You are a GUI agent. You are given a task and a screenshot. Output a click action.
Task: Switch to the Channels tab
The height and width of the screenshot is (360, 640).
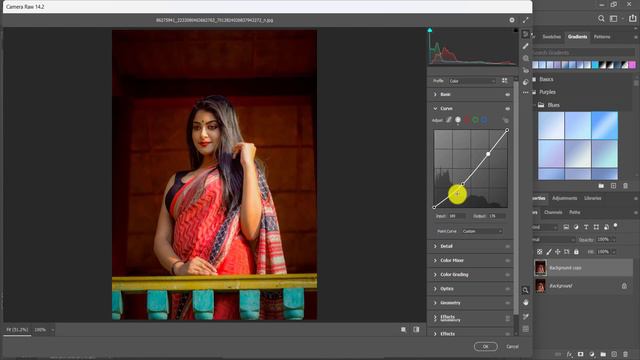coord(553,212)
